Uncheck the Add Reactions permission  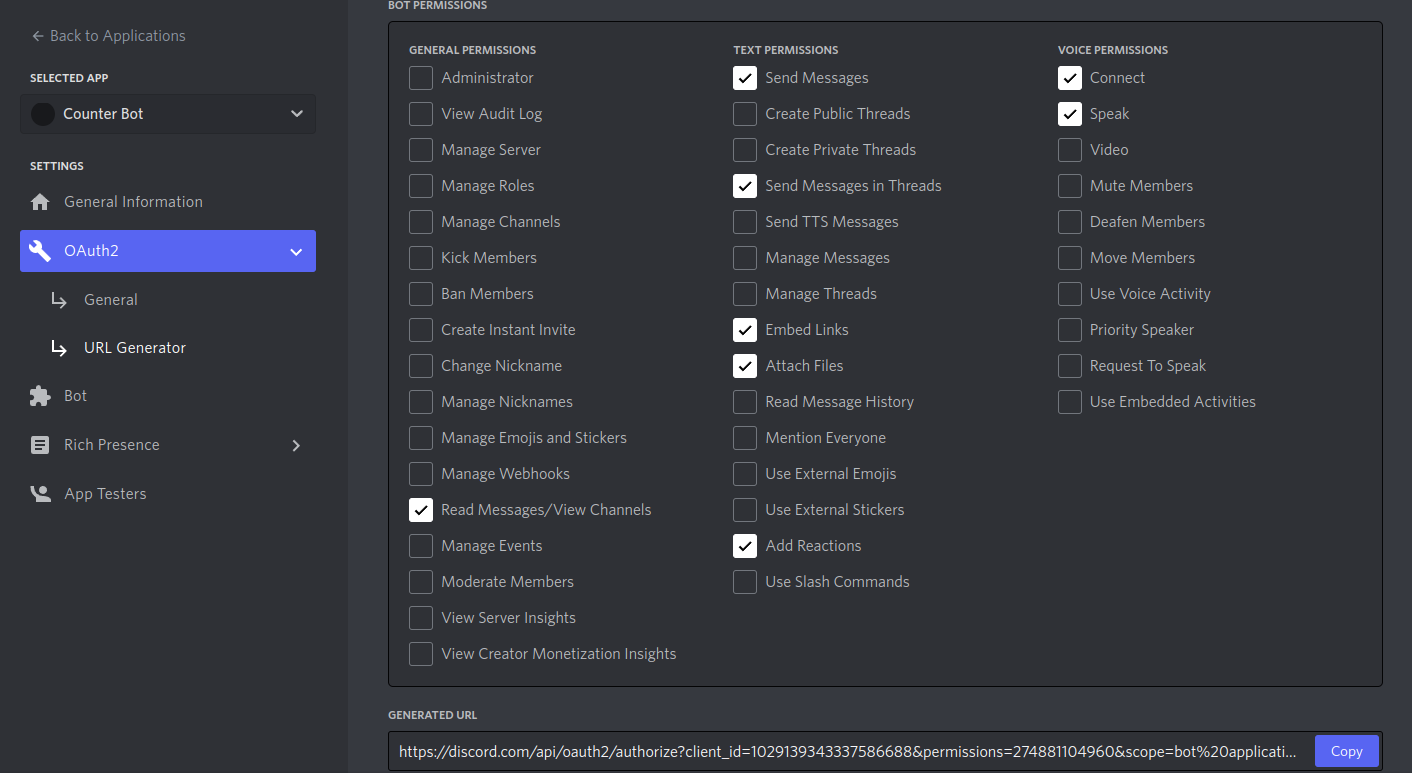click(745, 546)
